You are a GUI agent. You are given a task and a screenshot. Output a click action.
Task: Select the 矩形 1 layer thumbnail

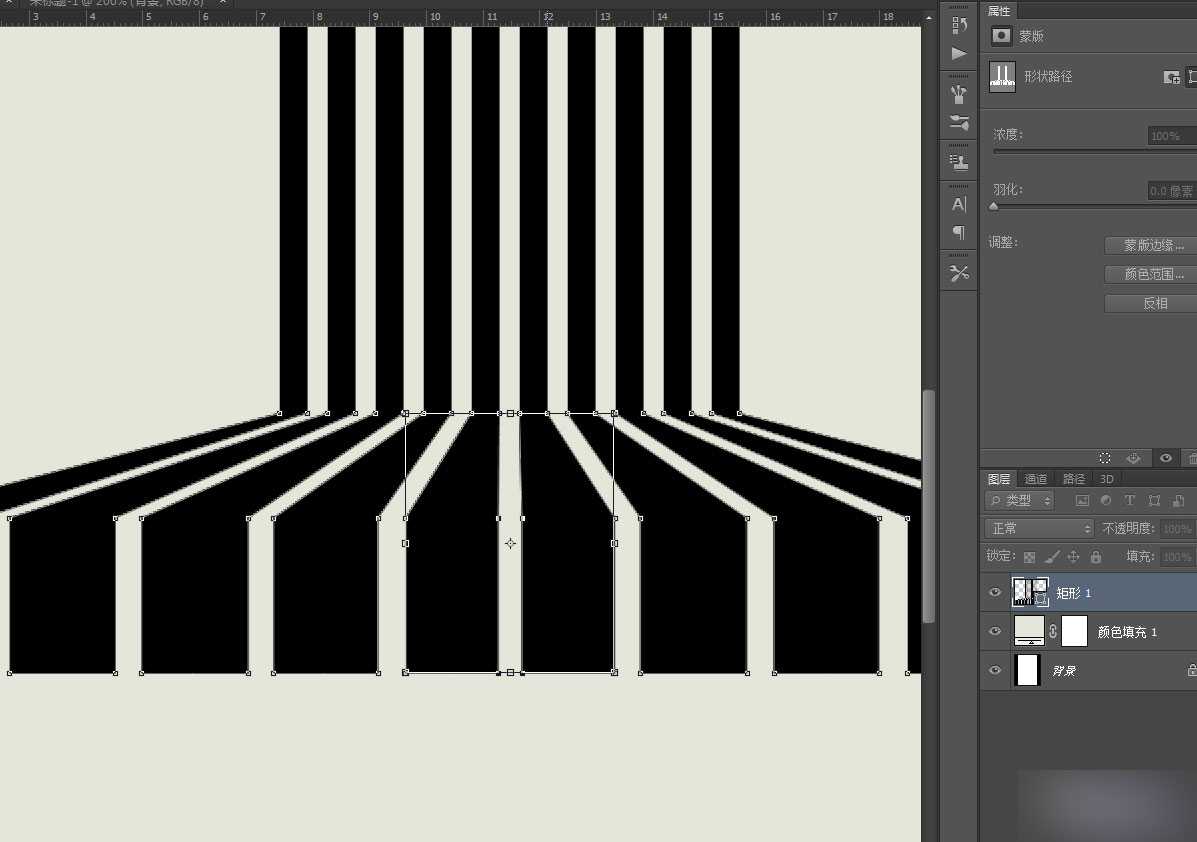click(1030, 592)
